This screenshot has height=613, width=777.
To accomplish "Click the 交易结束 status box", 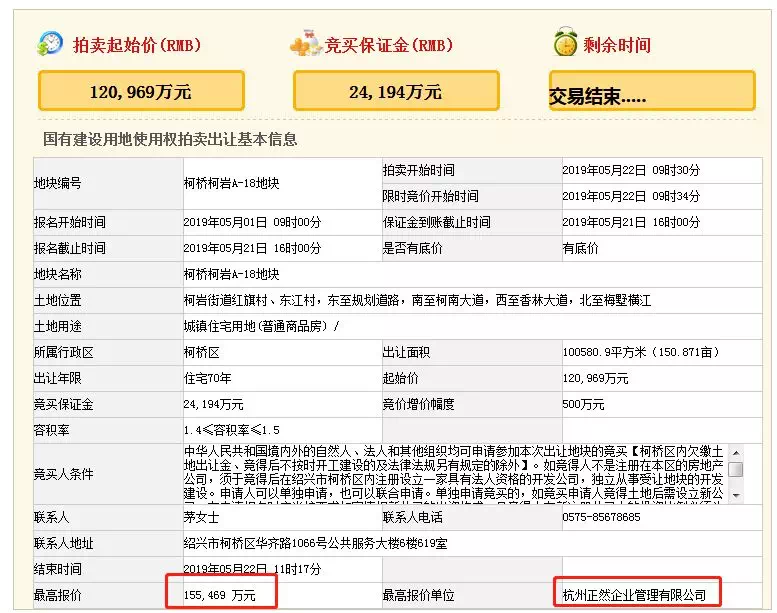I will (x=652, y=91).
